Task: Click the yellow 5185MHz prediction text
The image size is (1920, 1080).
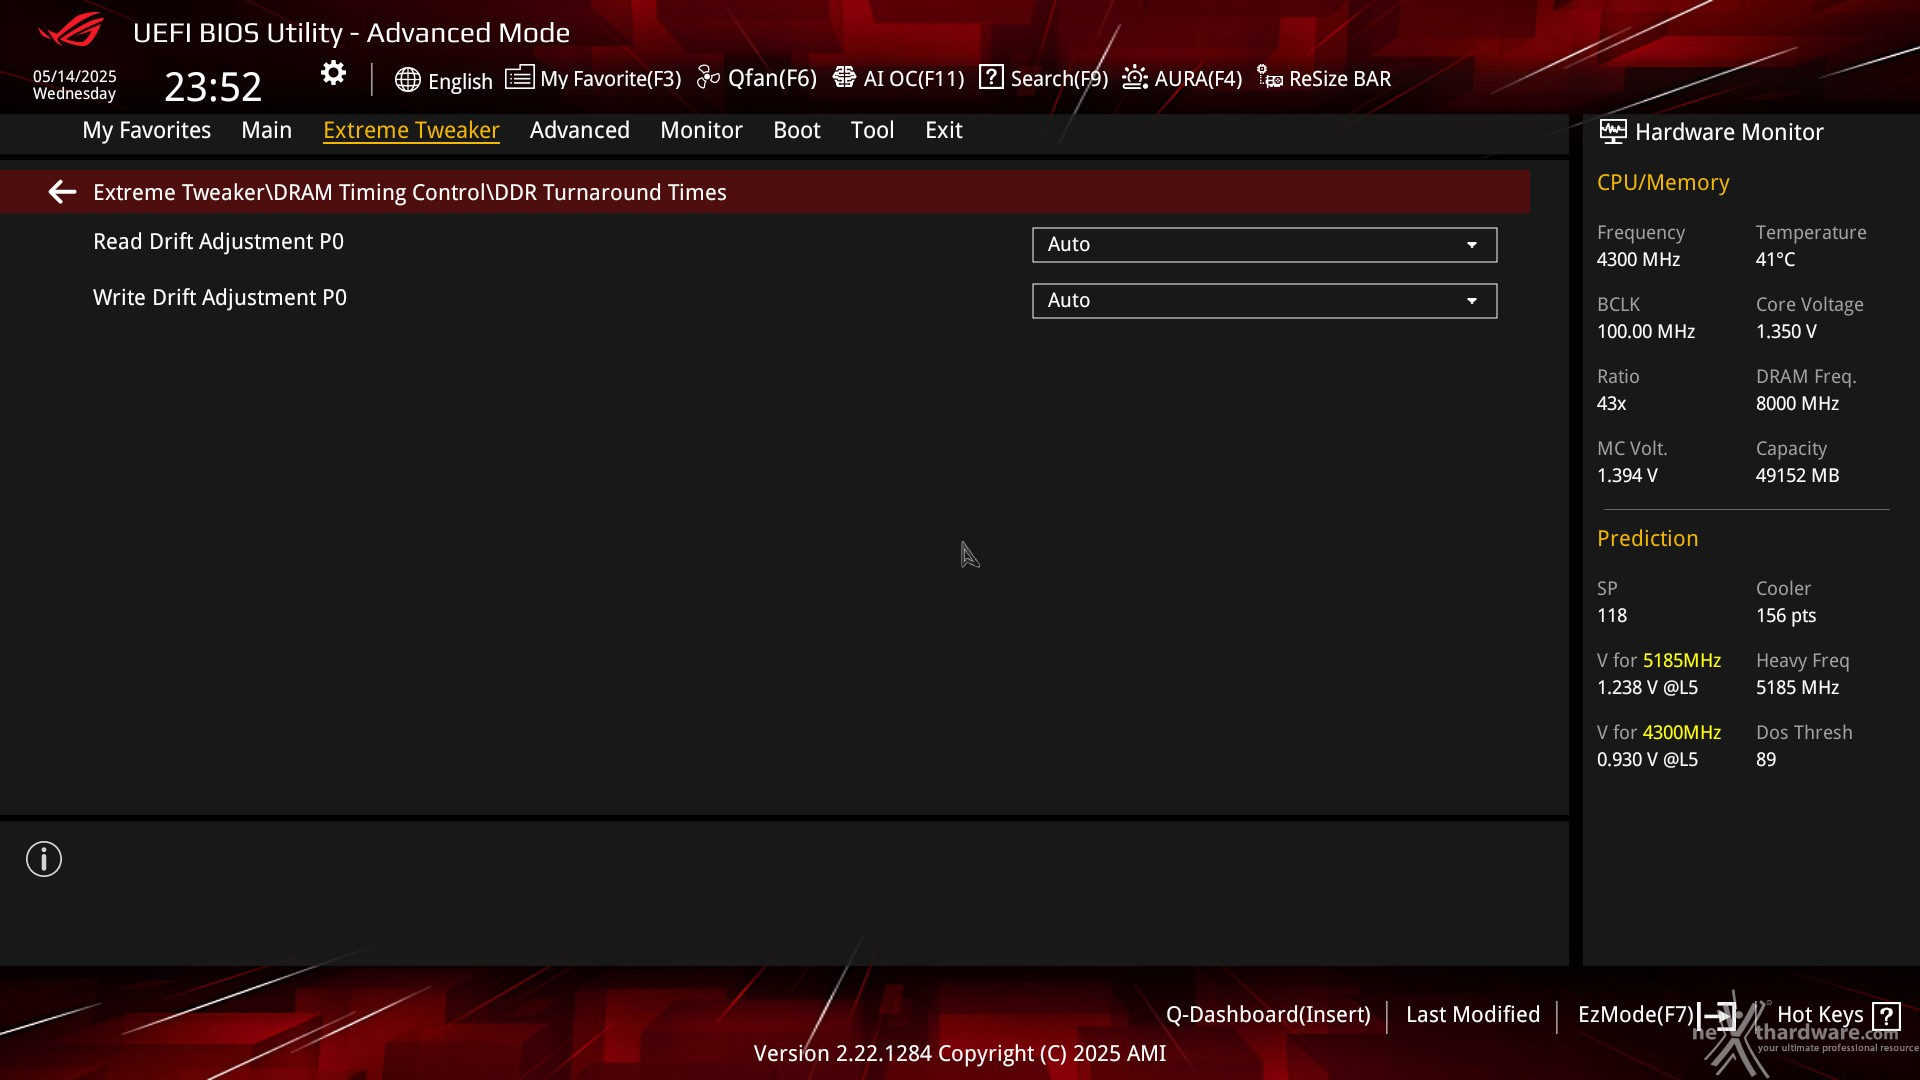Action: [x=1682, y=661]
